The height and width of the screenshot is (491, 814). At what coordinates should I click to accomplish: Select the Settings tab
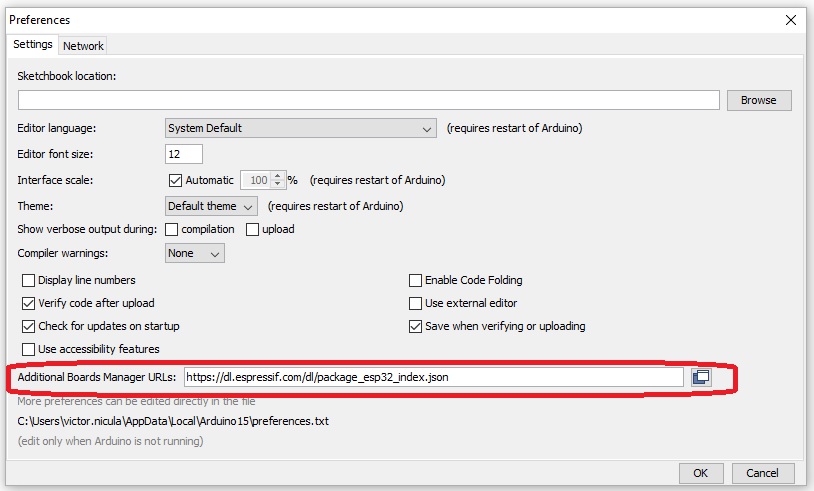(x=32, y=45)
